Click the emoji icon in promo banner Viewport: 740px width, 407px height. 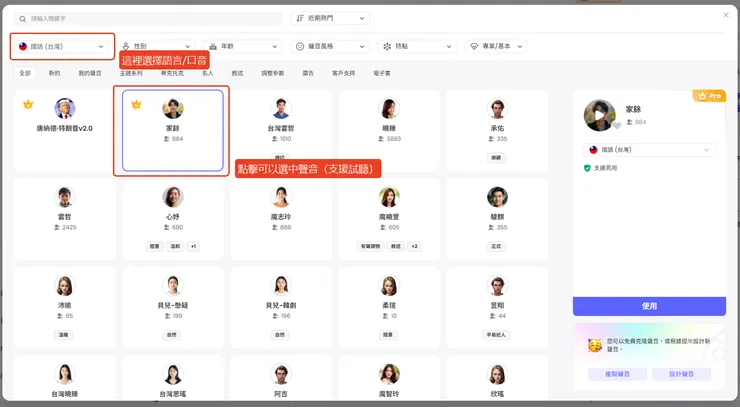pyautogui.click(x=595, y=346)
